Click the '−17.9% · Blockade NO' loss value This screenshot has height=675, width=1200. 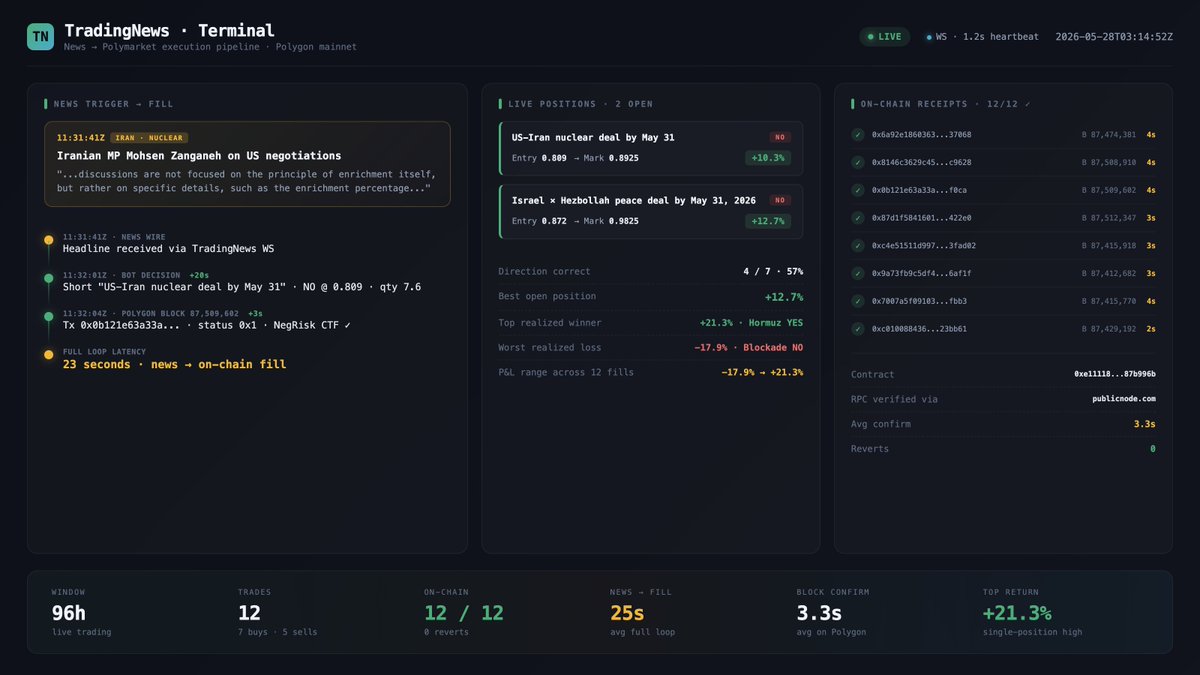(748, 347)
